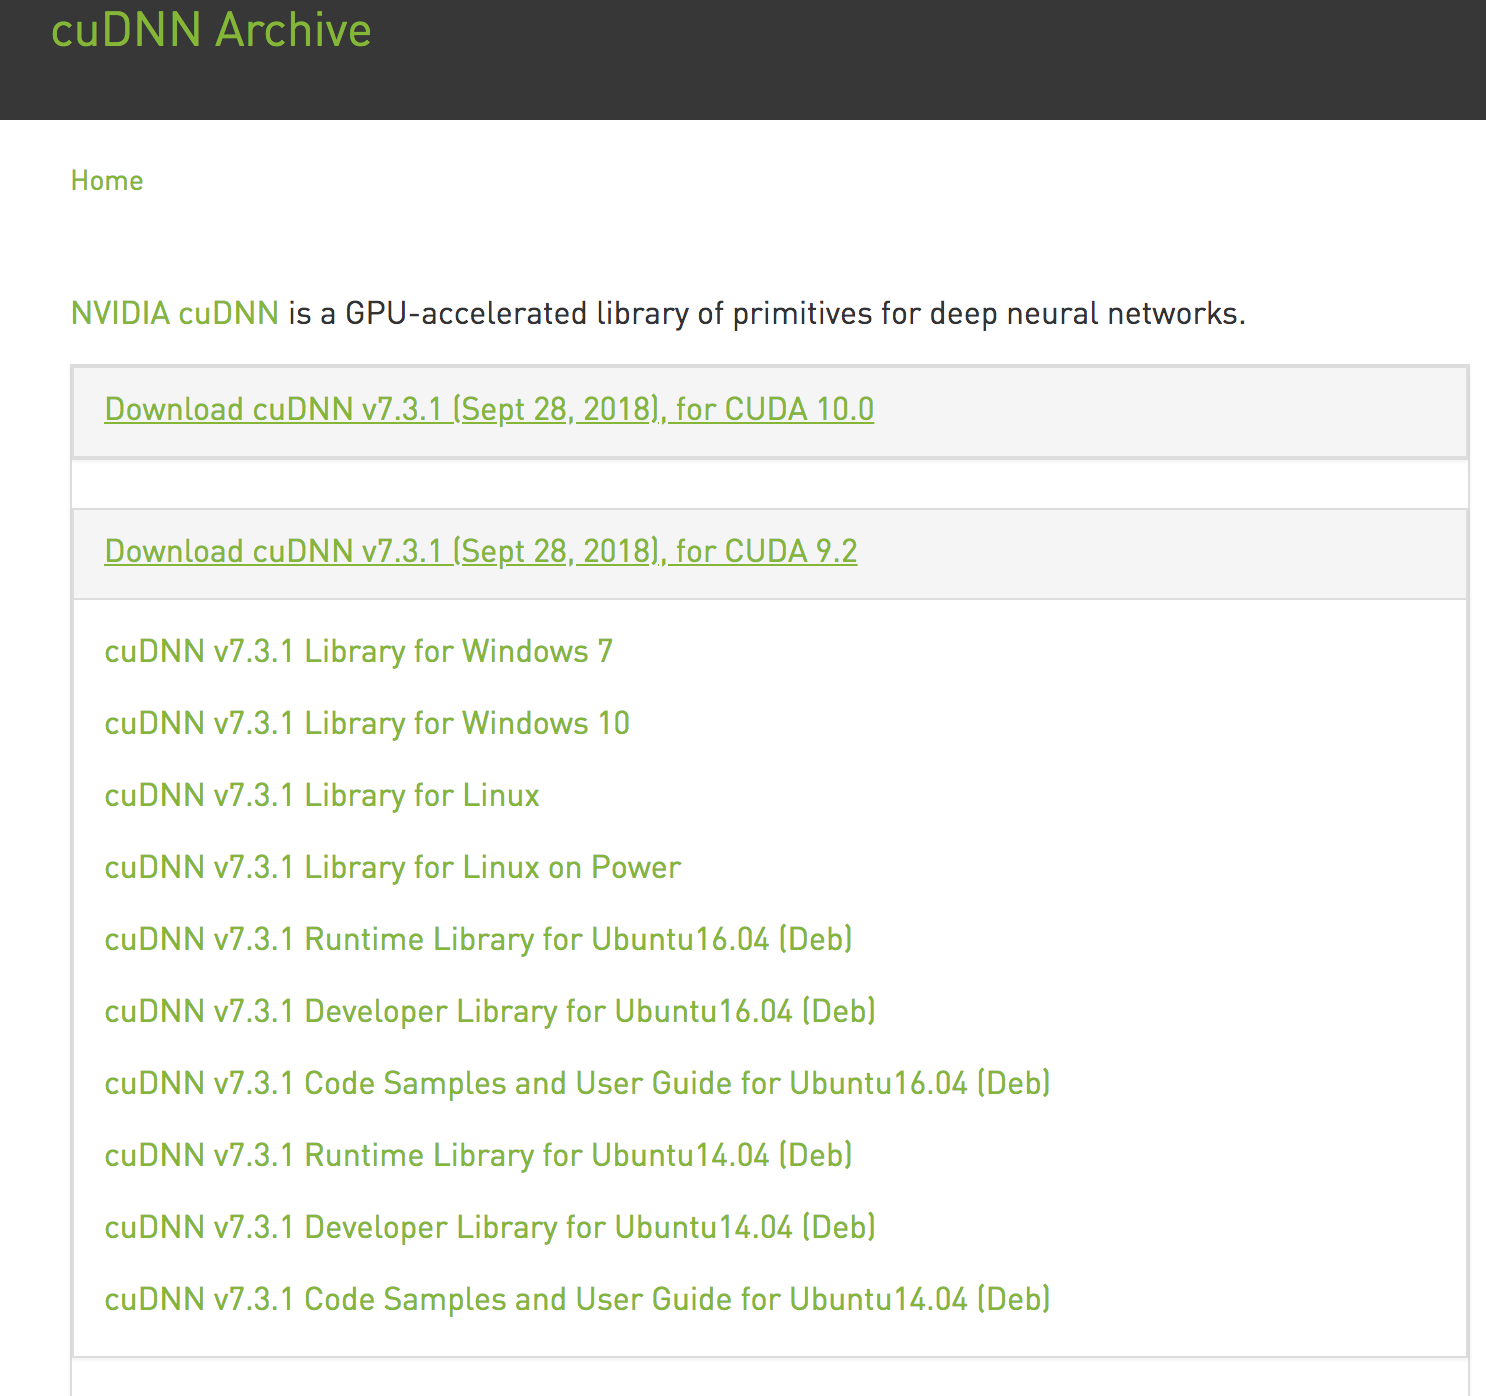Open the Home breadcrumb link
Viewport: 1486px width, 1396px height.
coord(107,181)
